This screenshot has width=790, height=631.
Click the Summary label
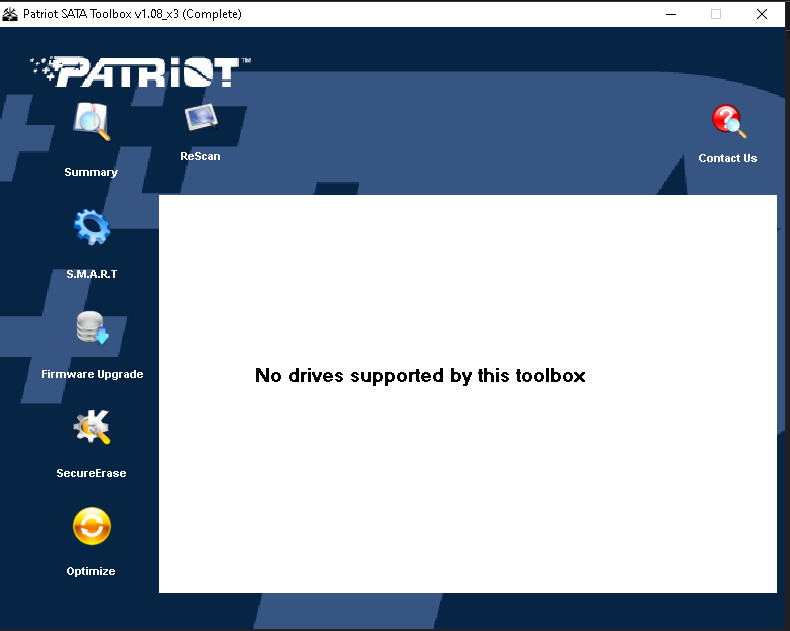pyautogui.click(x=91, y=172)
